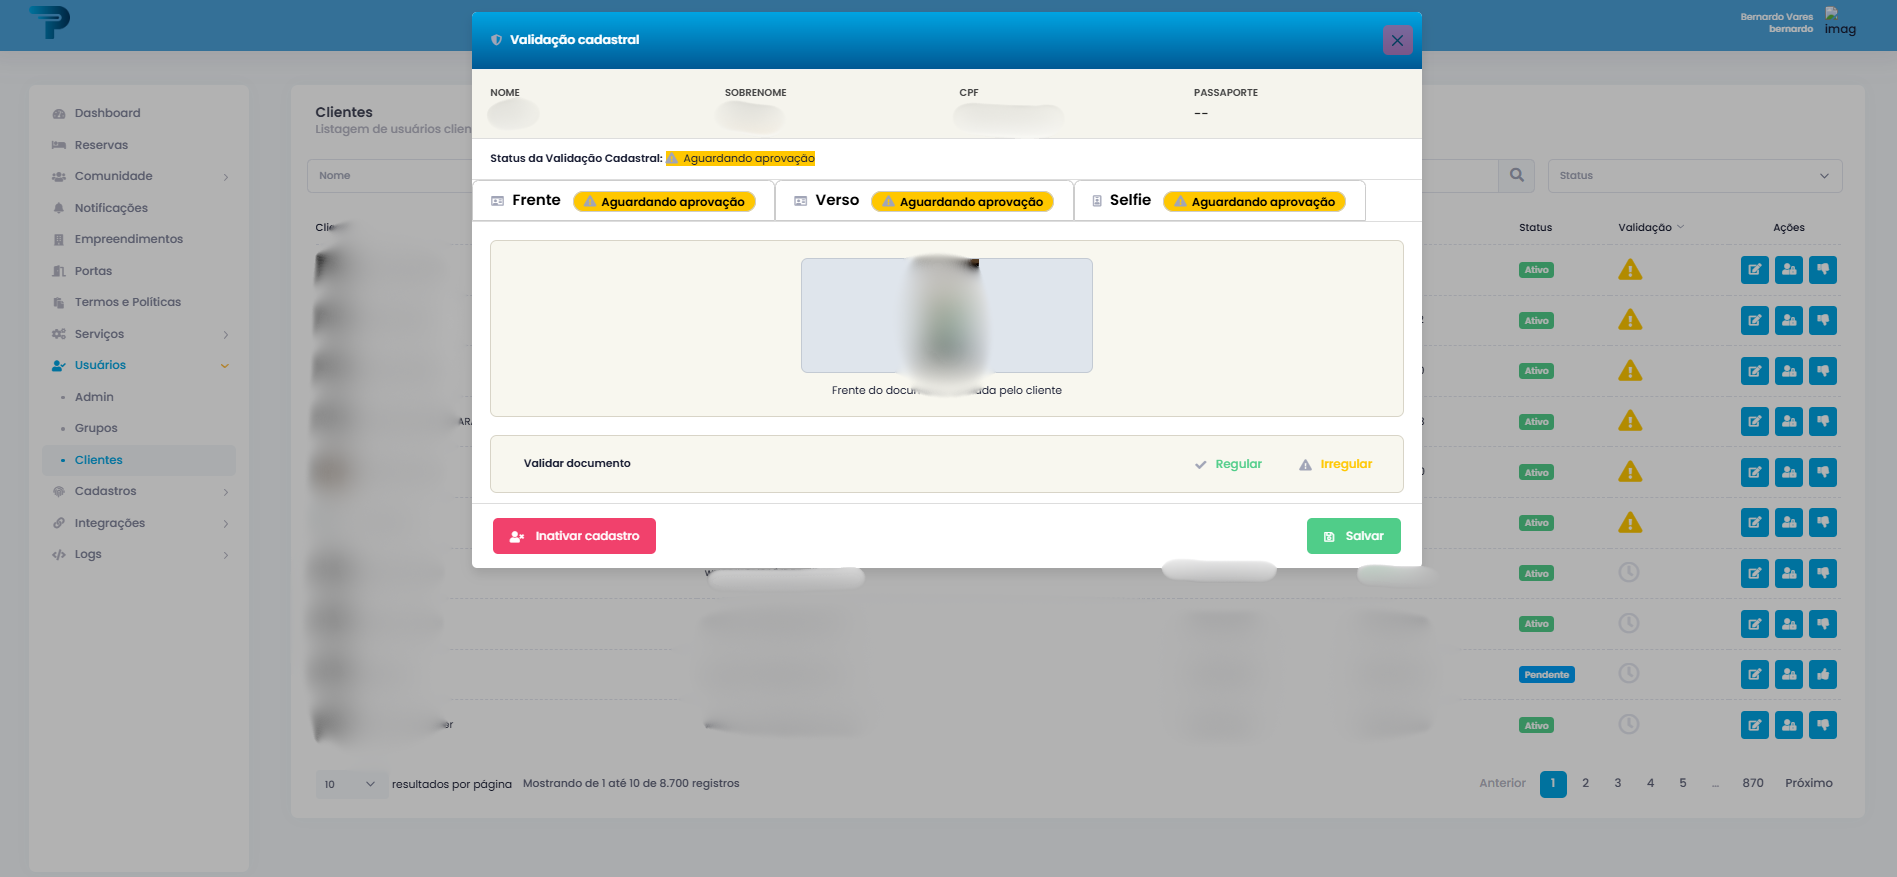Screen dimensions: 1897x877
Task: Expand the Serviços sidebar menu
Action: click(139, 334)
